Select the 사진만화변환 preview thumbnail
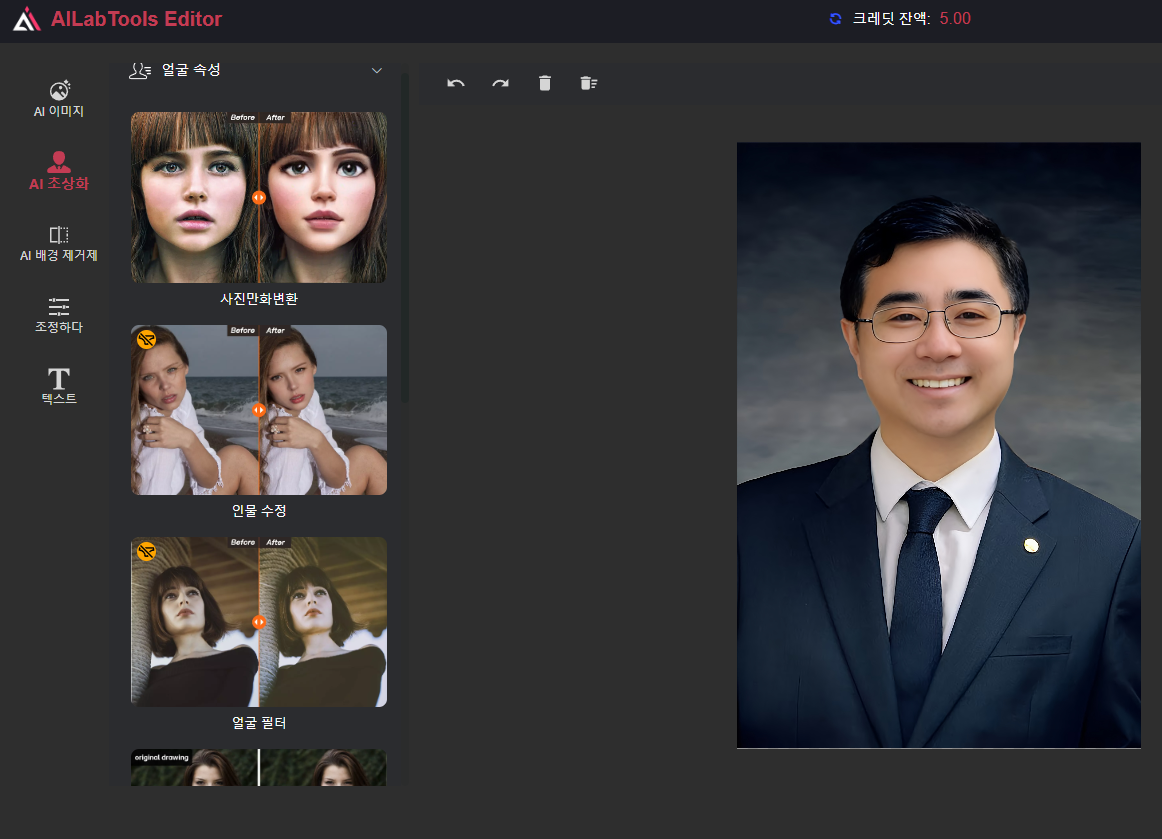 pos(259,197)
